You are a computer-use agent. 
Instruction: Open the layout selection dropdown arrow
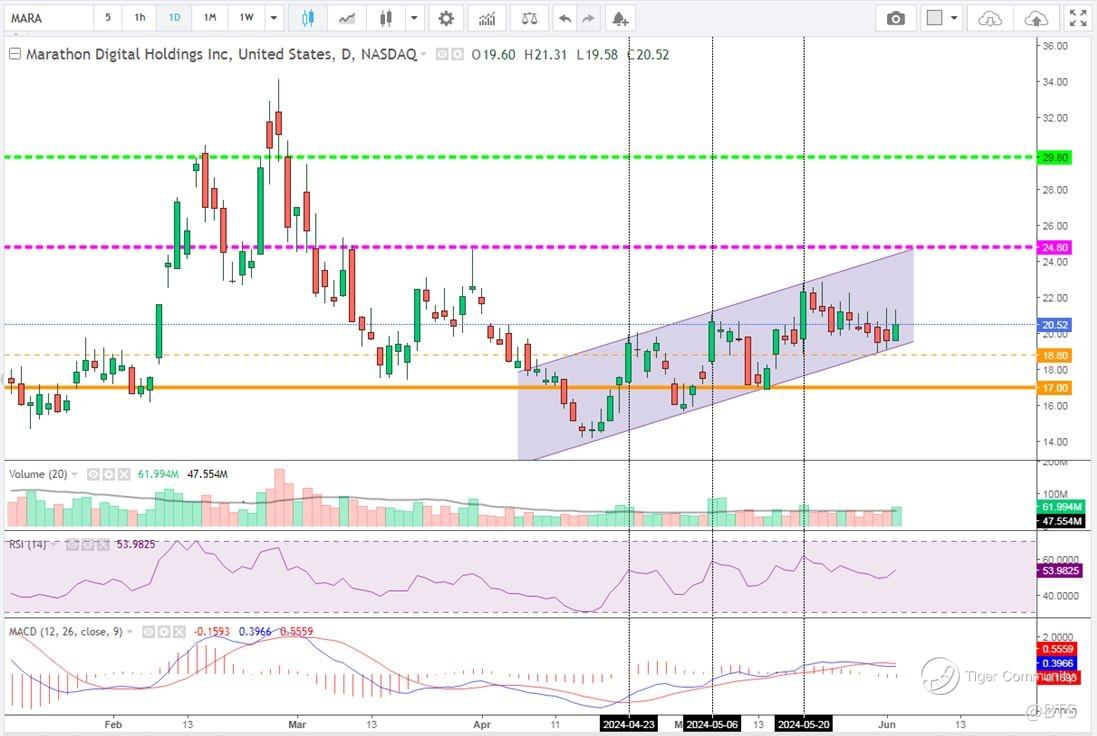[954, 18]
